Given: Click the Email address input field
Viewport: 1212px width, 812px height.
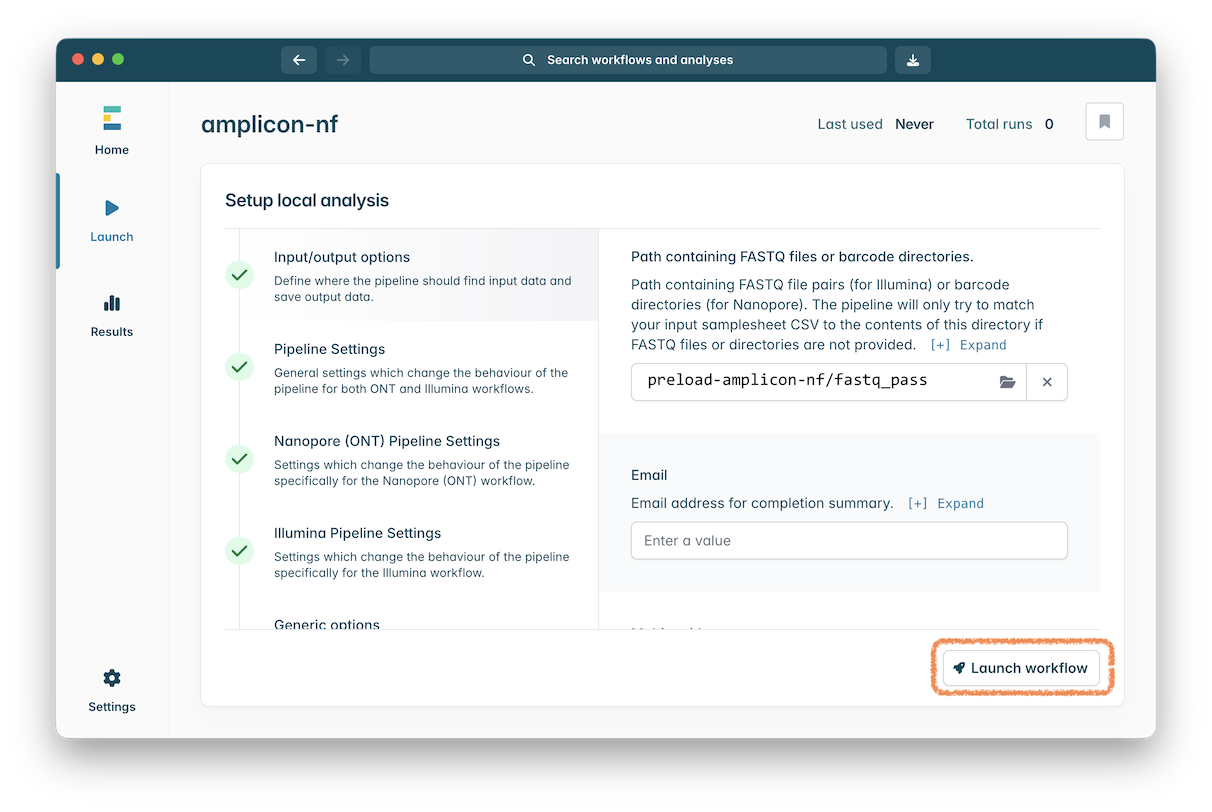Looking at the screenshot, I should 848,541.
